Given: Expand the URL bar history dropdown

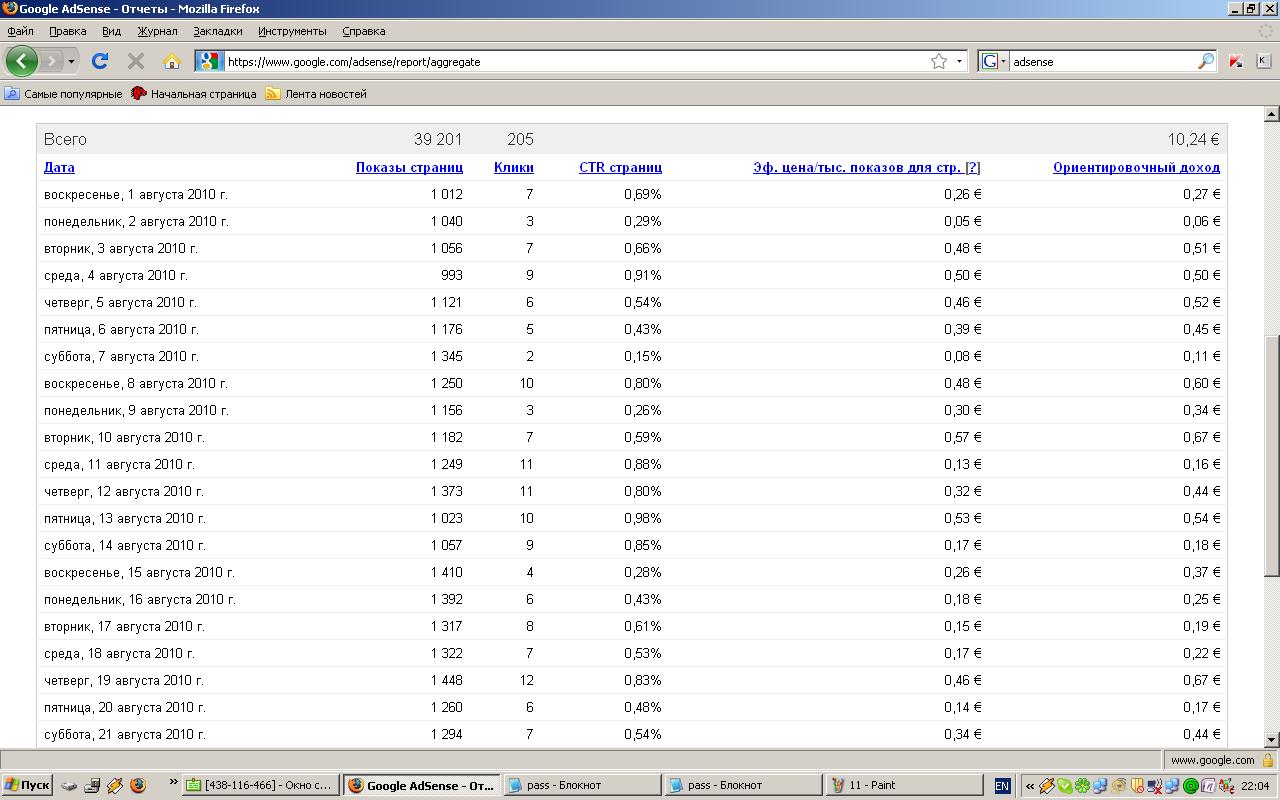Looking at the screenshot, I should point(959,61).
